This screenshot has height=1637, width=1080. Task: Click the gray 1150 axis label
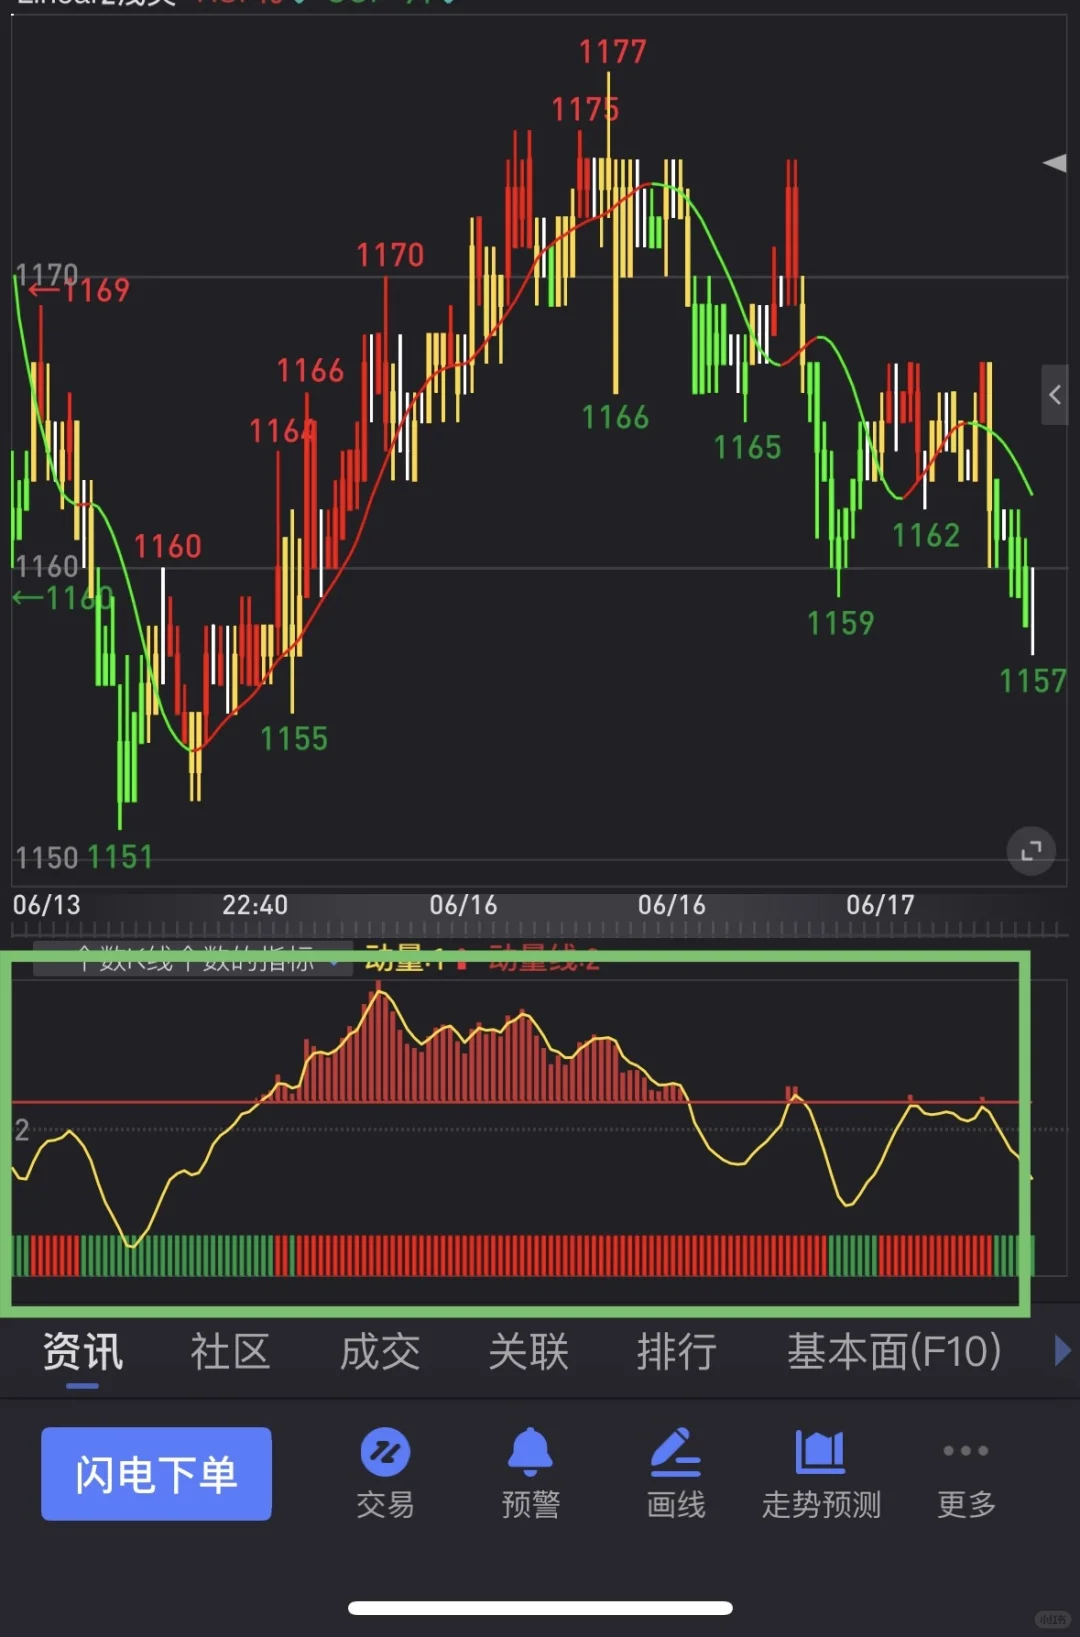click(x=47, y=858)
